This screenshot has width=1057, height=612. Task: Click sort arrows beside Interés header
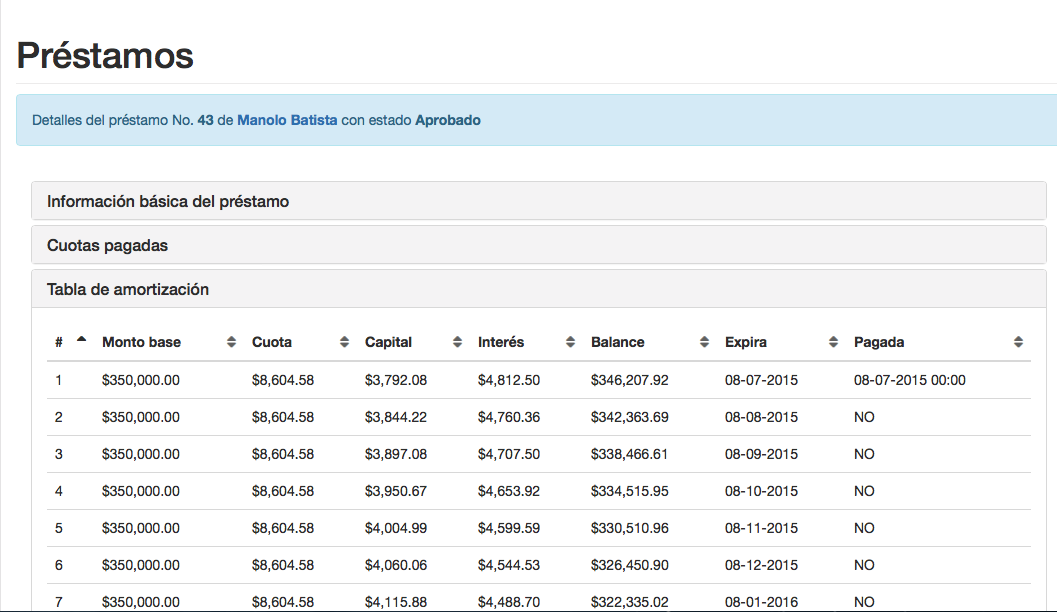(571, 342)
